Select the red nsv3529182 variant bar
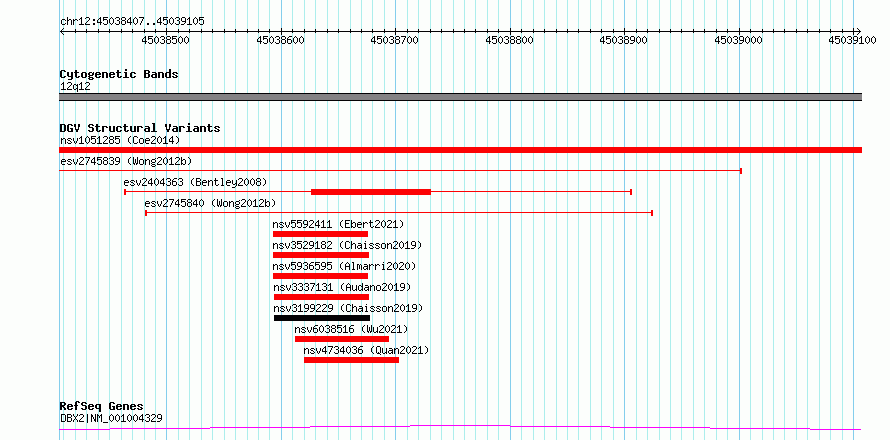The width and height of the screenshot is (890, 440). pyautogui.click(x=321, y=255)
